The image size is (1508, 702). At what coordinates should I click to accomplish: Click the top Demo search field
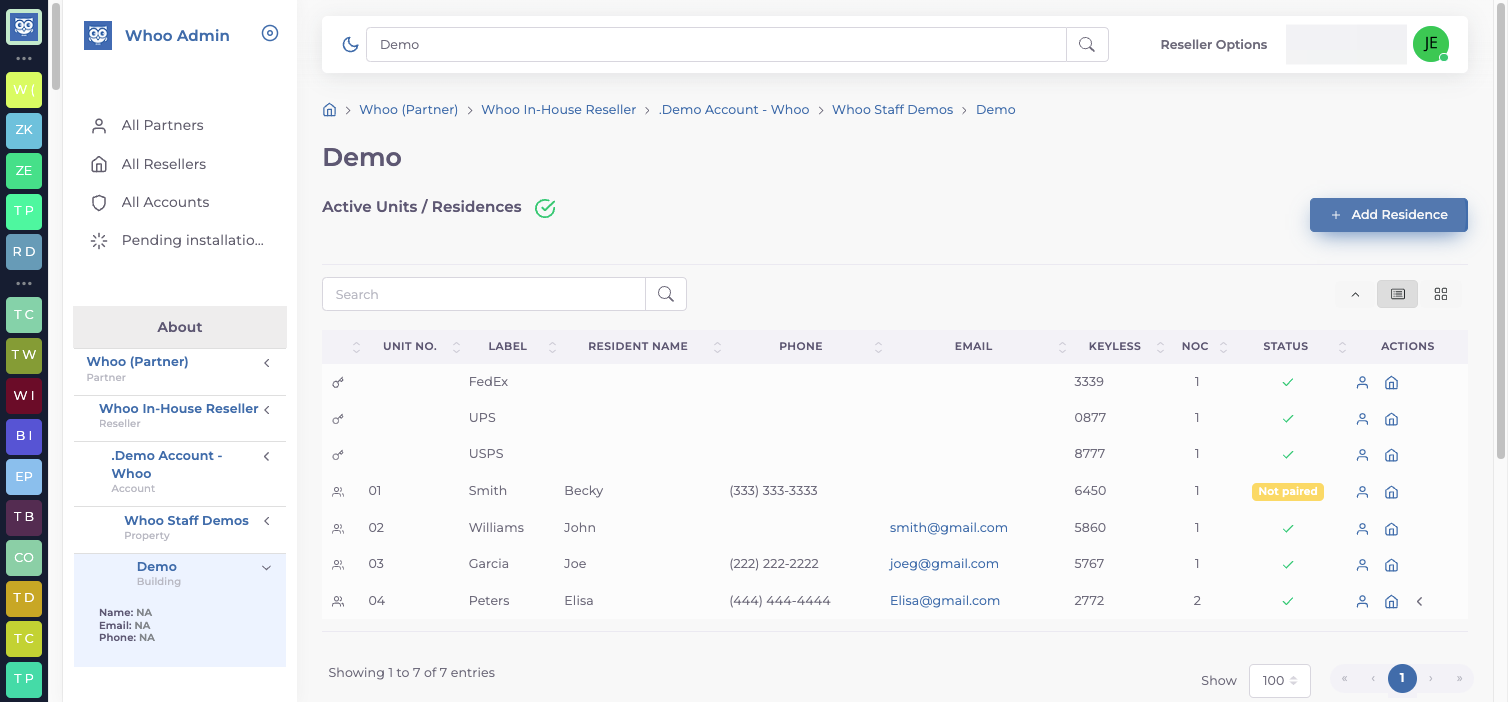coord(716,44)
